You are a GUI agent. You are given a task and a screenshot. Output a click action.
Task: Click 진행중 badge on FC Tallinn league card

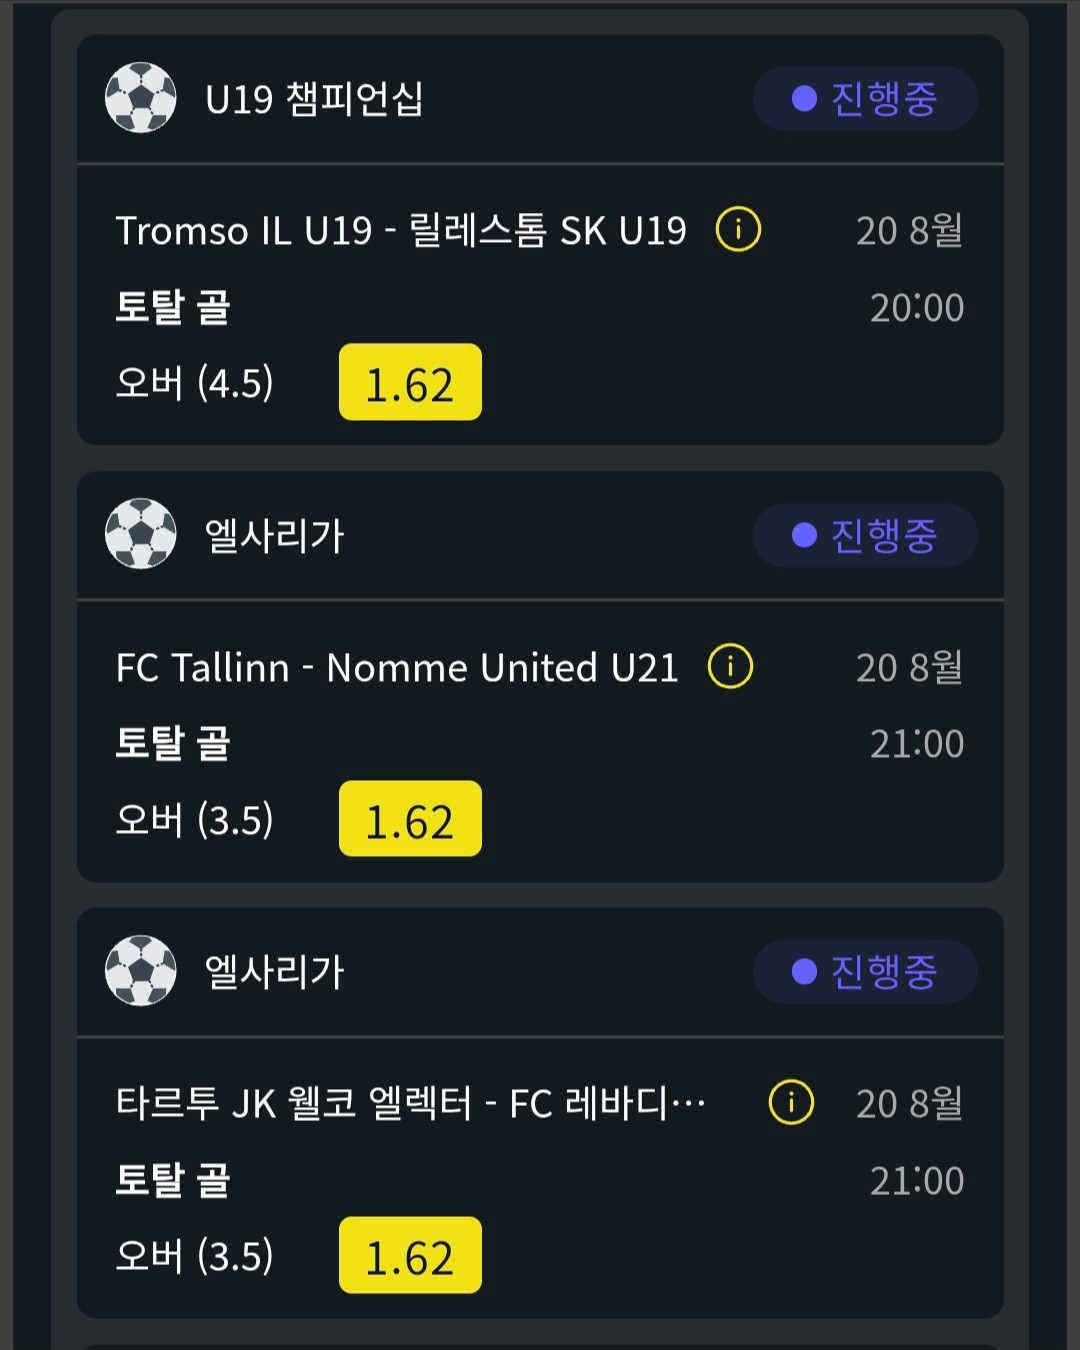865,535
